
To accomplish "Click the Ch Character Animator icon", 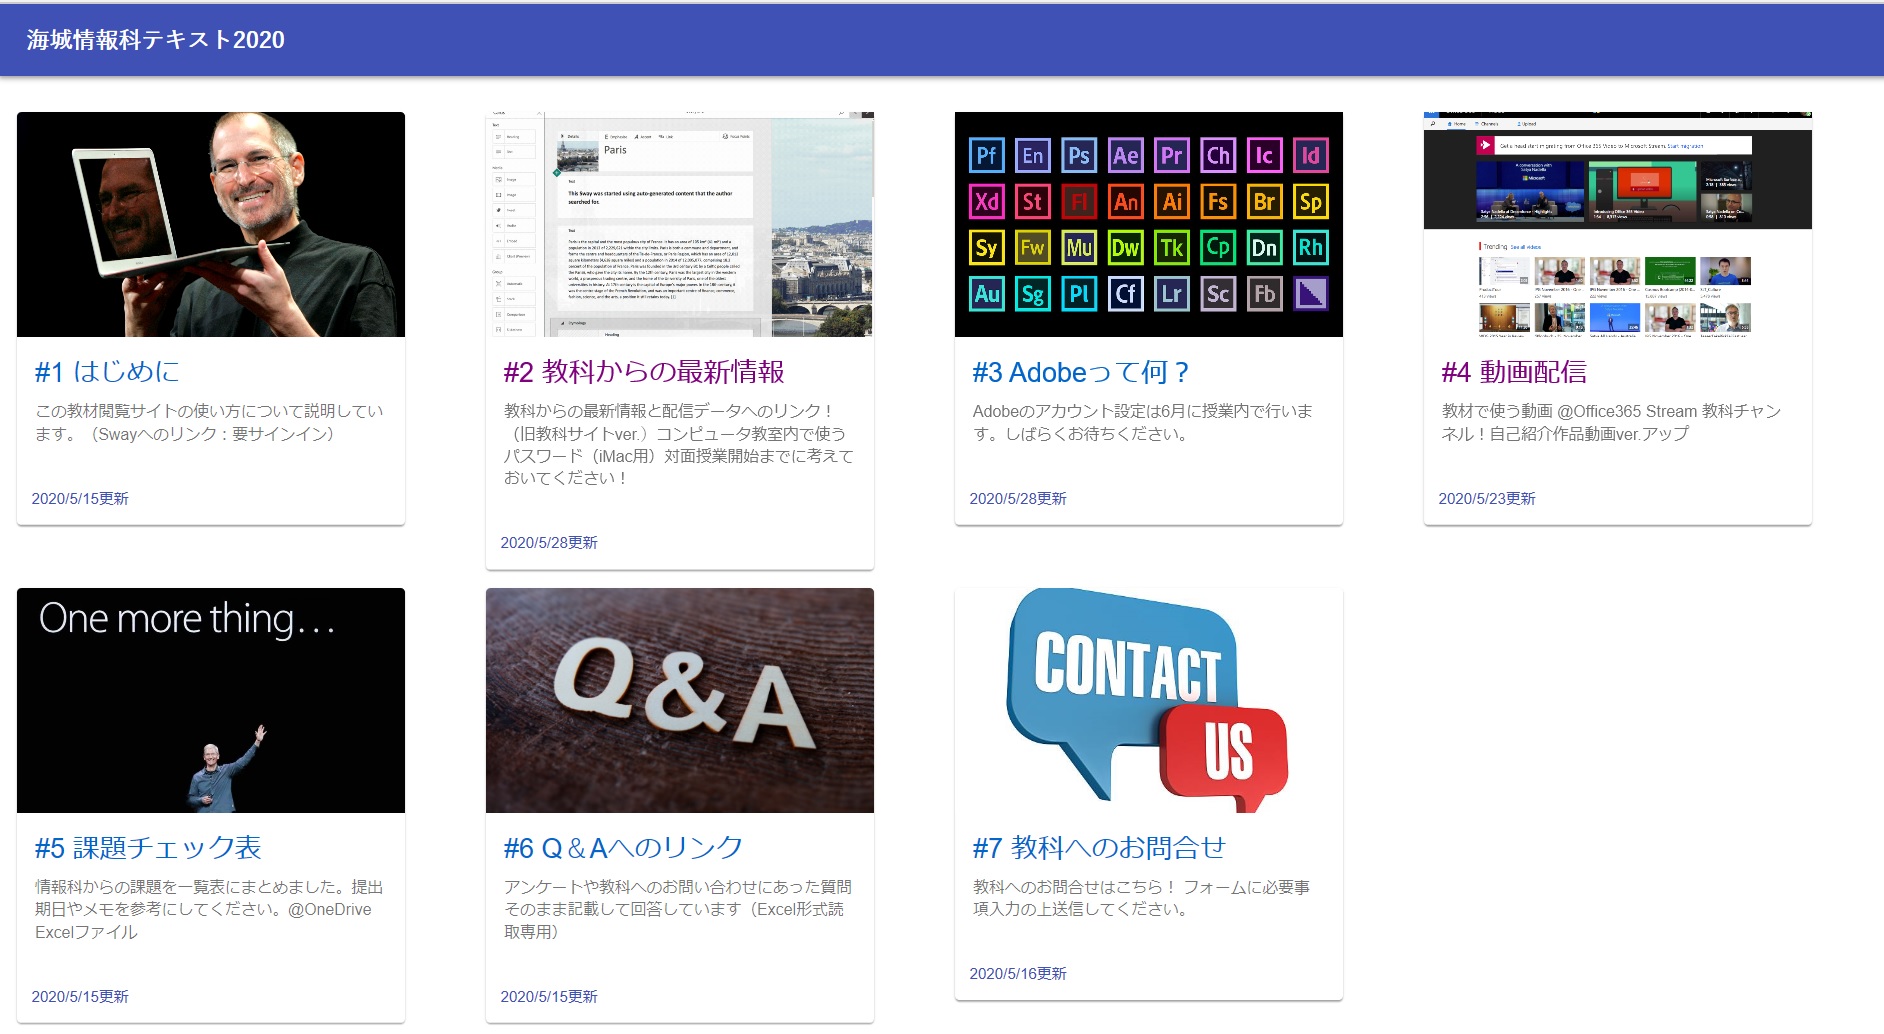I will (1218, 155).
